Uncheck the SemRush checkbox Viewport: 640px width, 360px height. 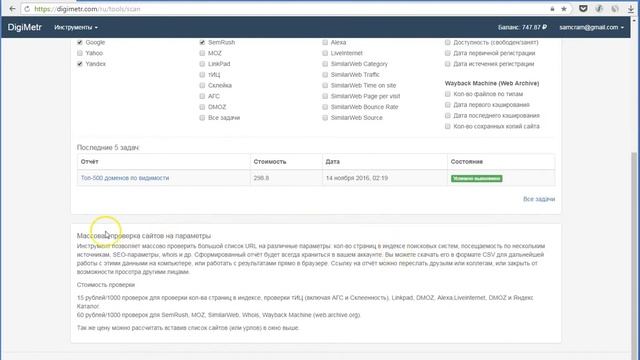202,42
